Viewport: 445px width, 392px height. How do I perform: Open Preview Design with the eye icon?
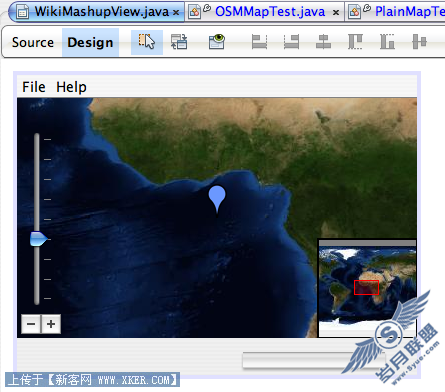[217, 42]
